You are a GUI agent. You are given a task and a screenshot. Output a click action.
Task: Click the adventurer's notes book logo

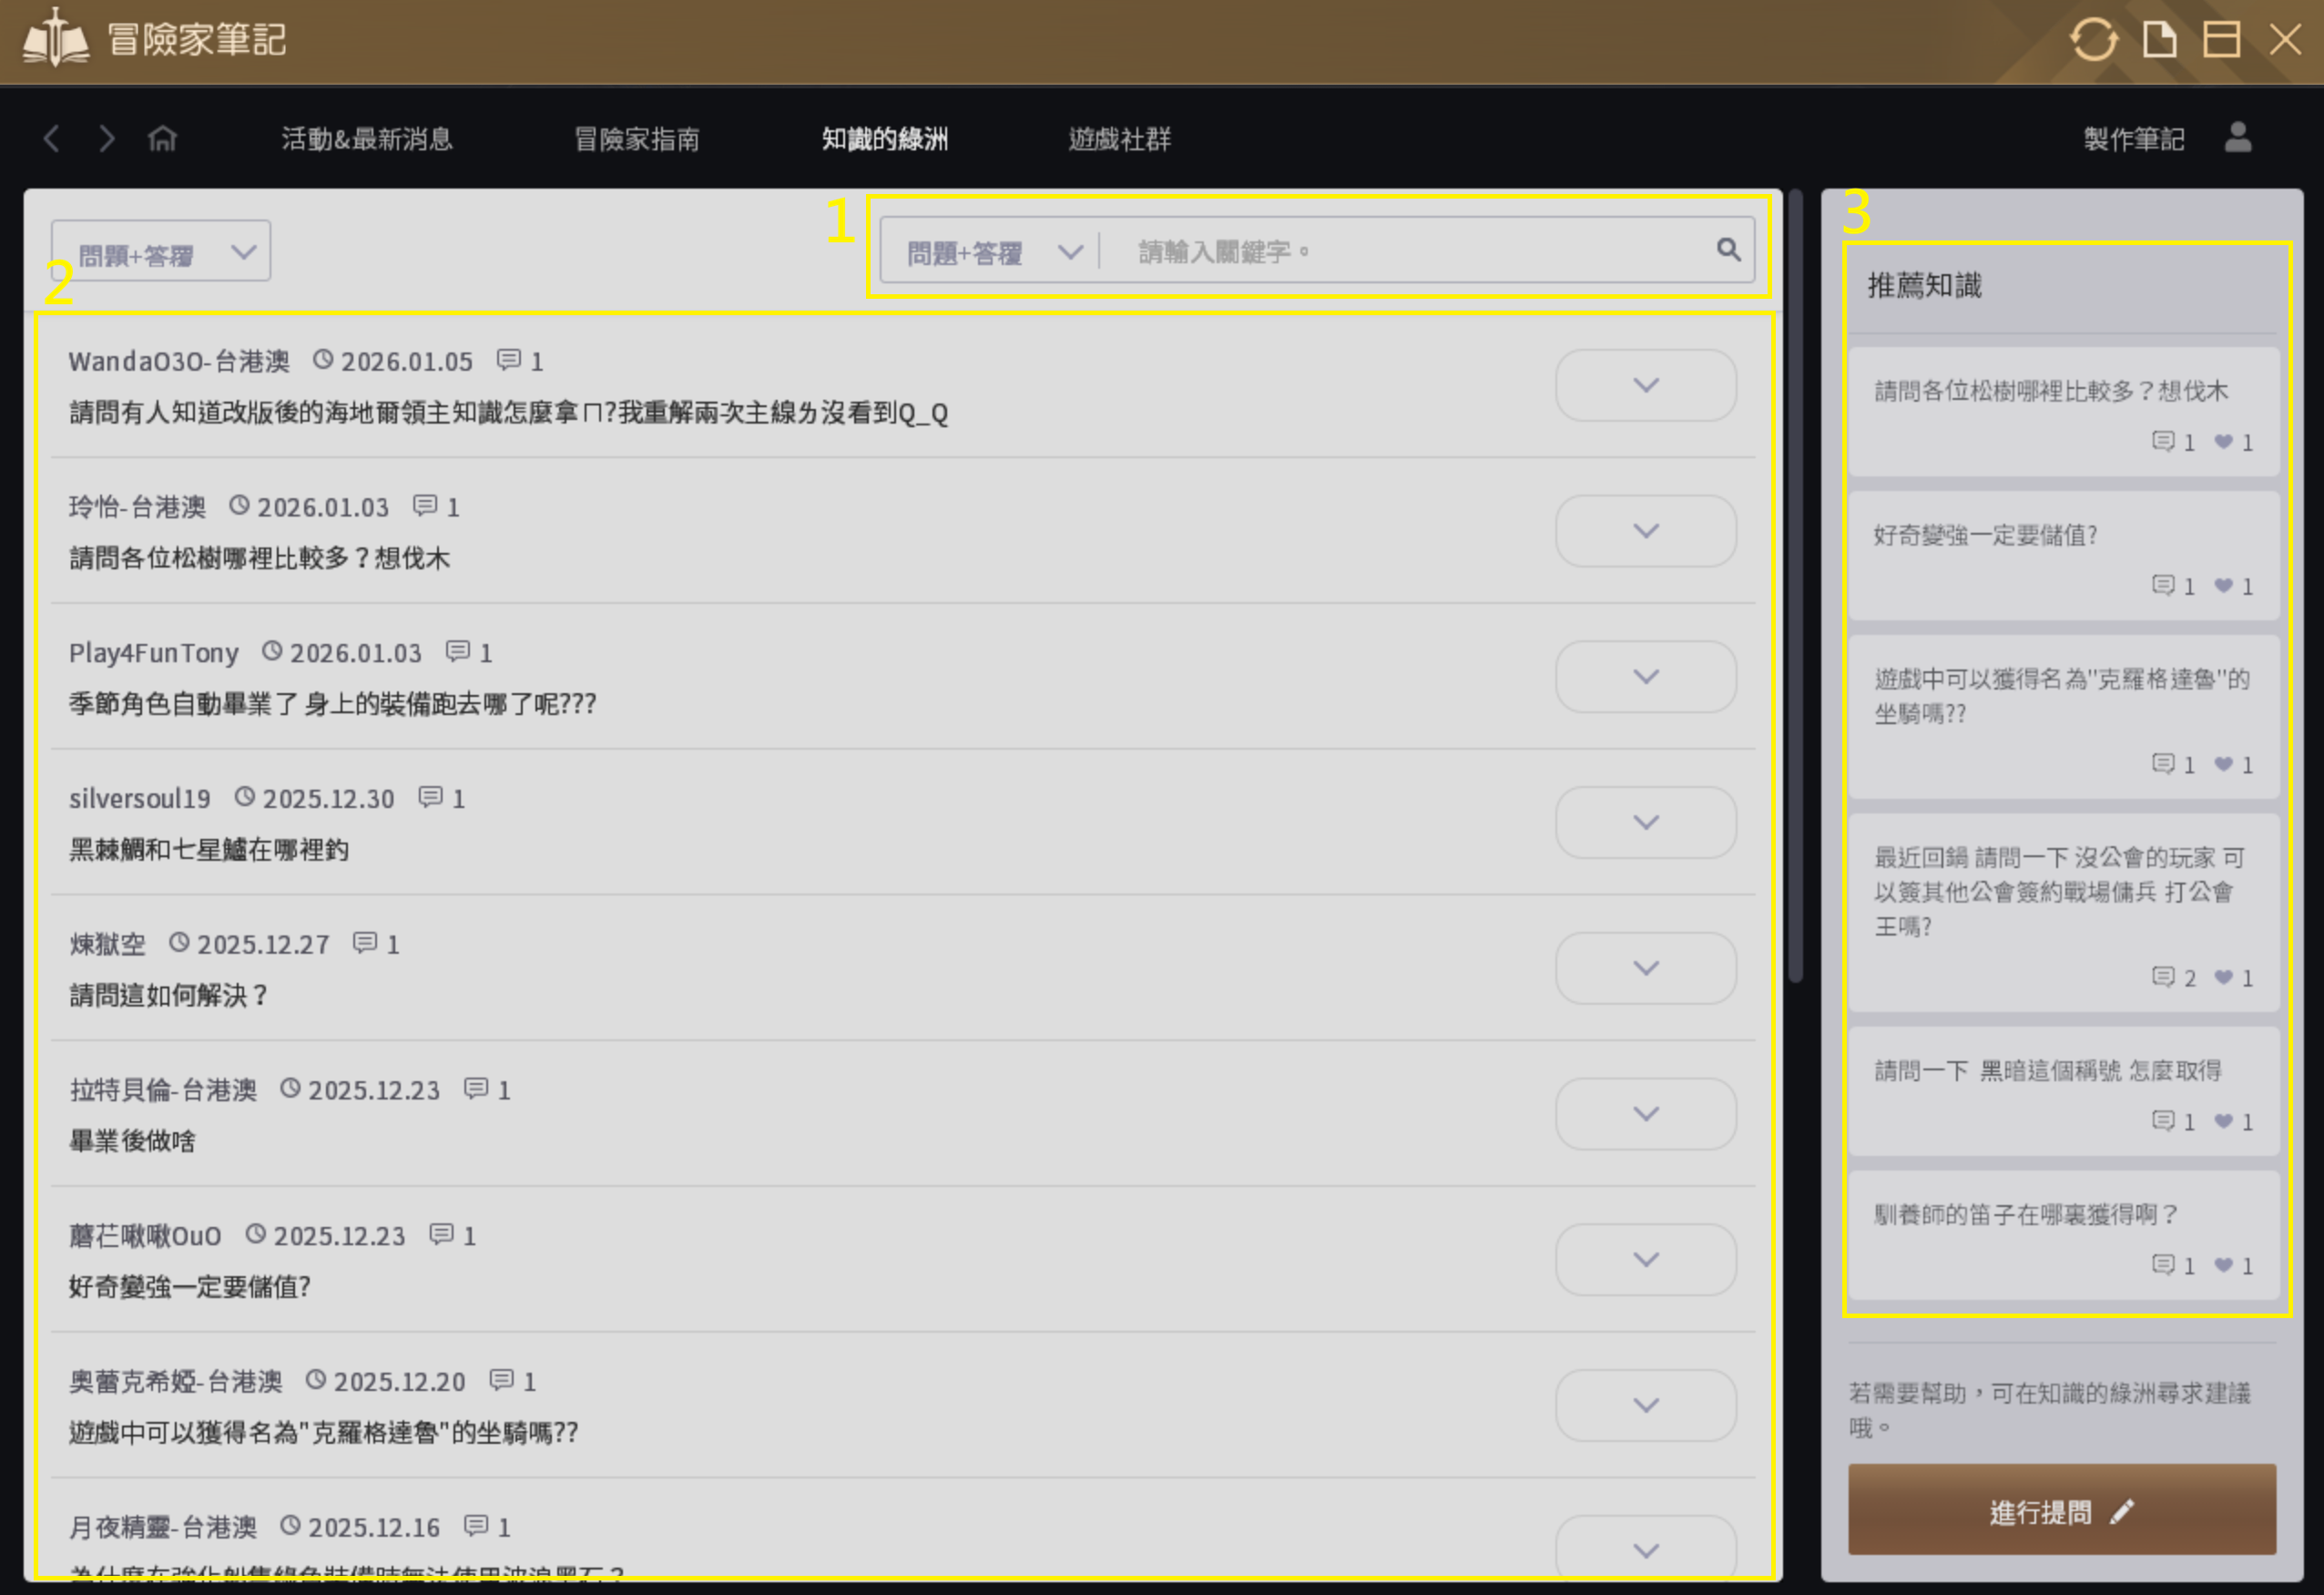[56, 38]
